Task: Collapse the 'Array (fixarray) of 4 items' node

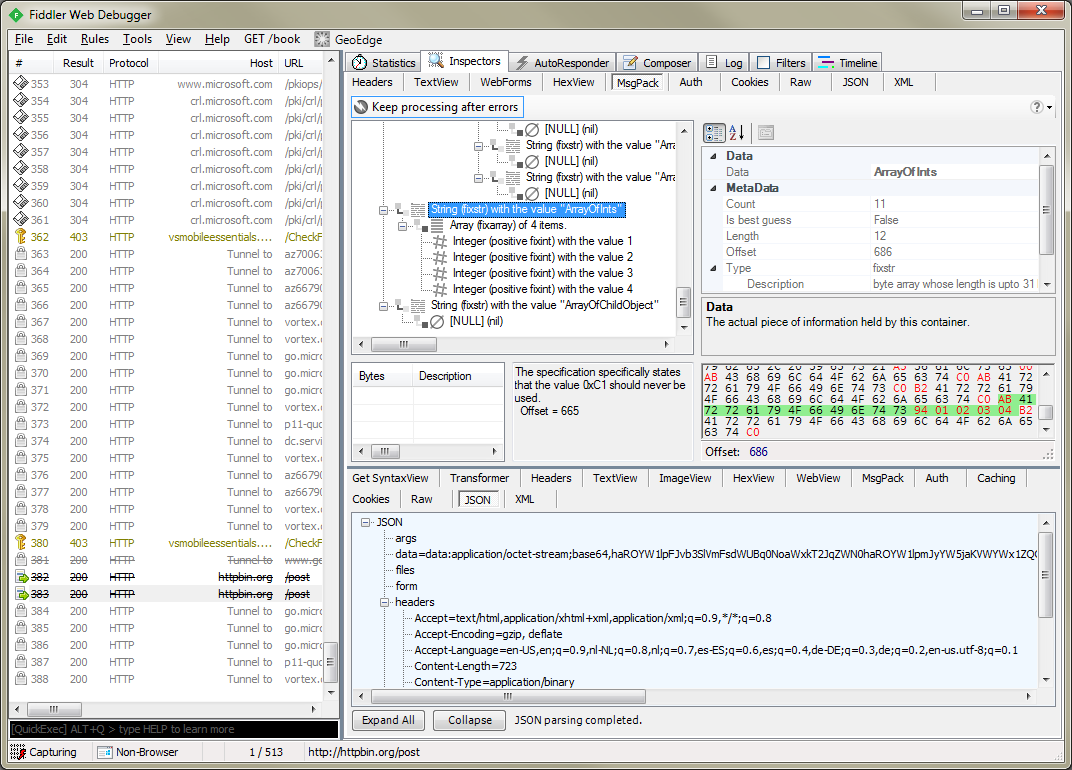Action: 403,226
